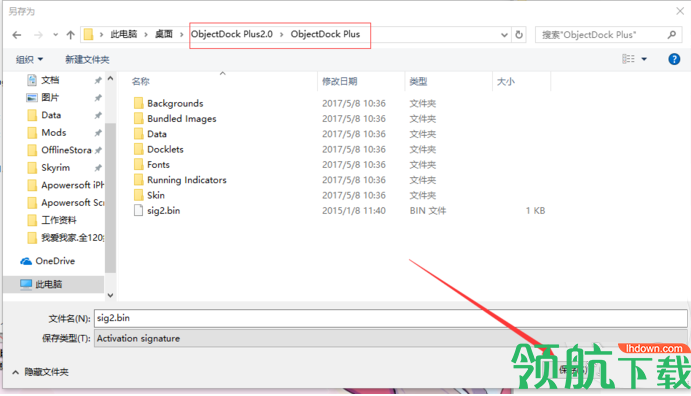Select OfflineStora folder in sidebar

coord(66,150)
